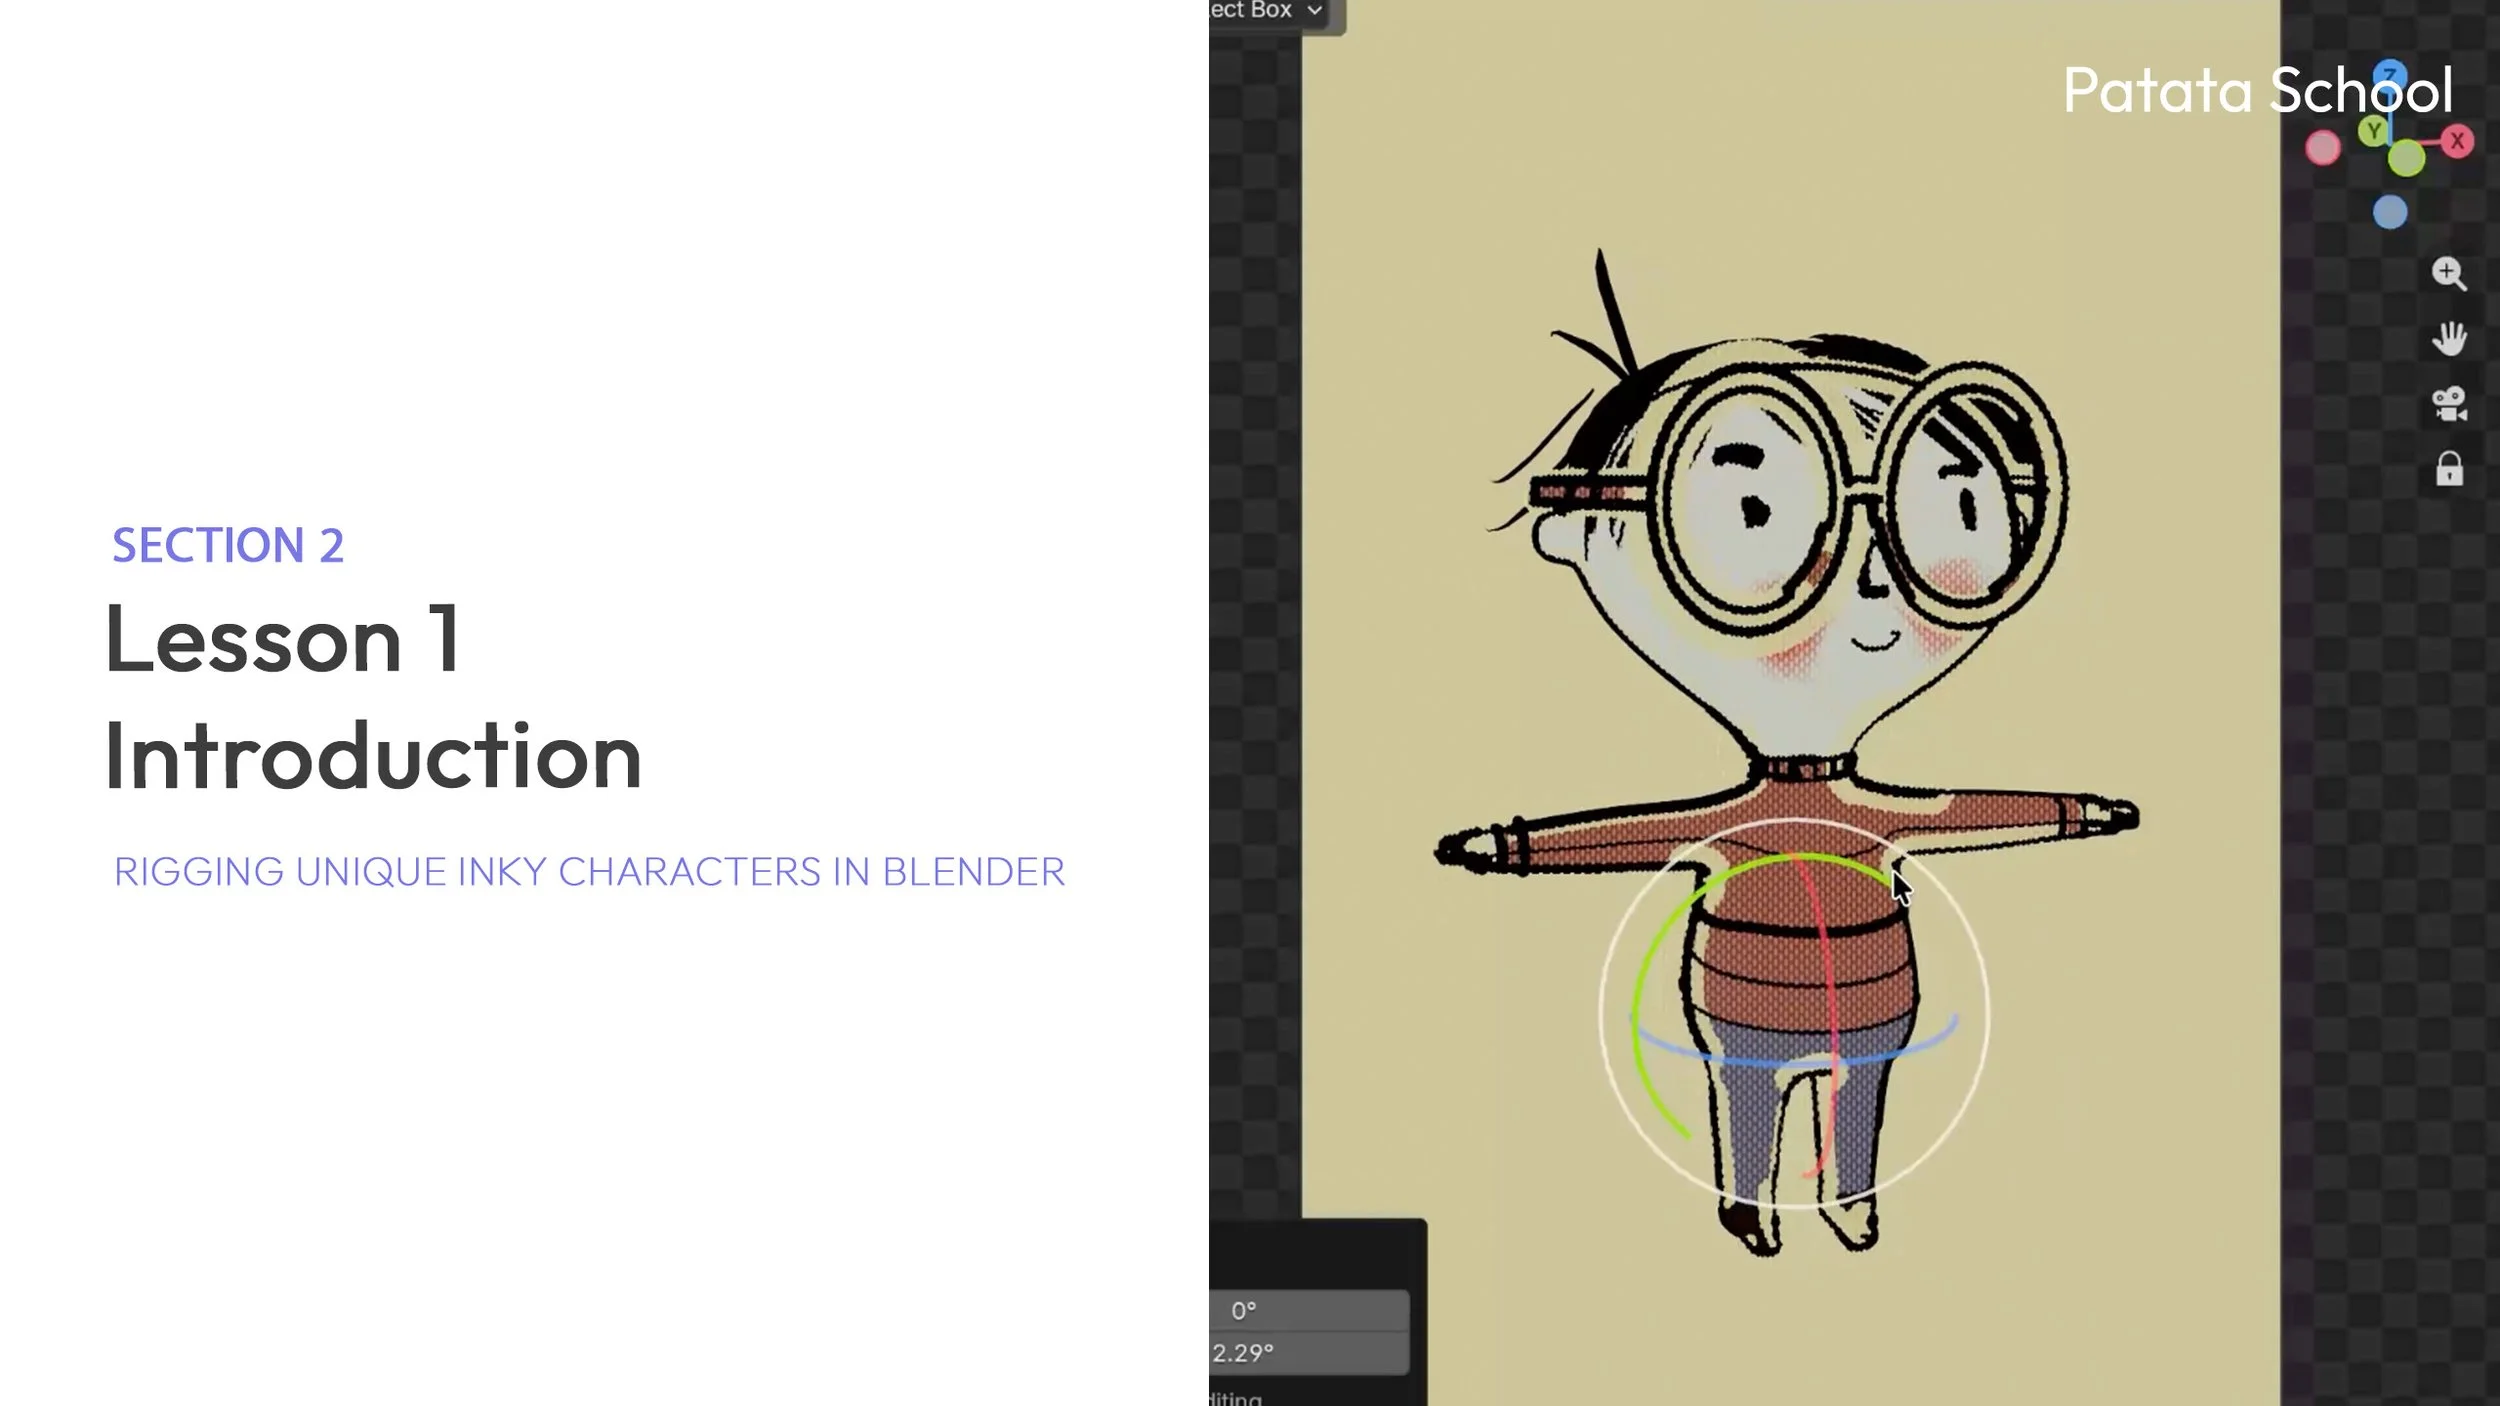Click the green Y axis on the gizmo
Viewport: 2500px width, 1406px height.
coord(2373,131)
